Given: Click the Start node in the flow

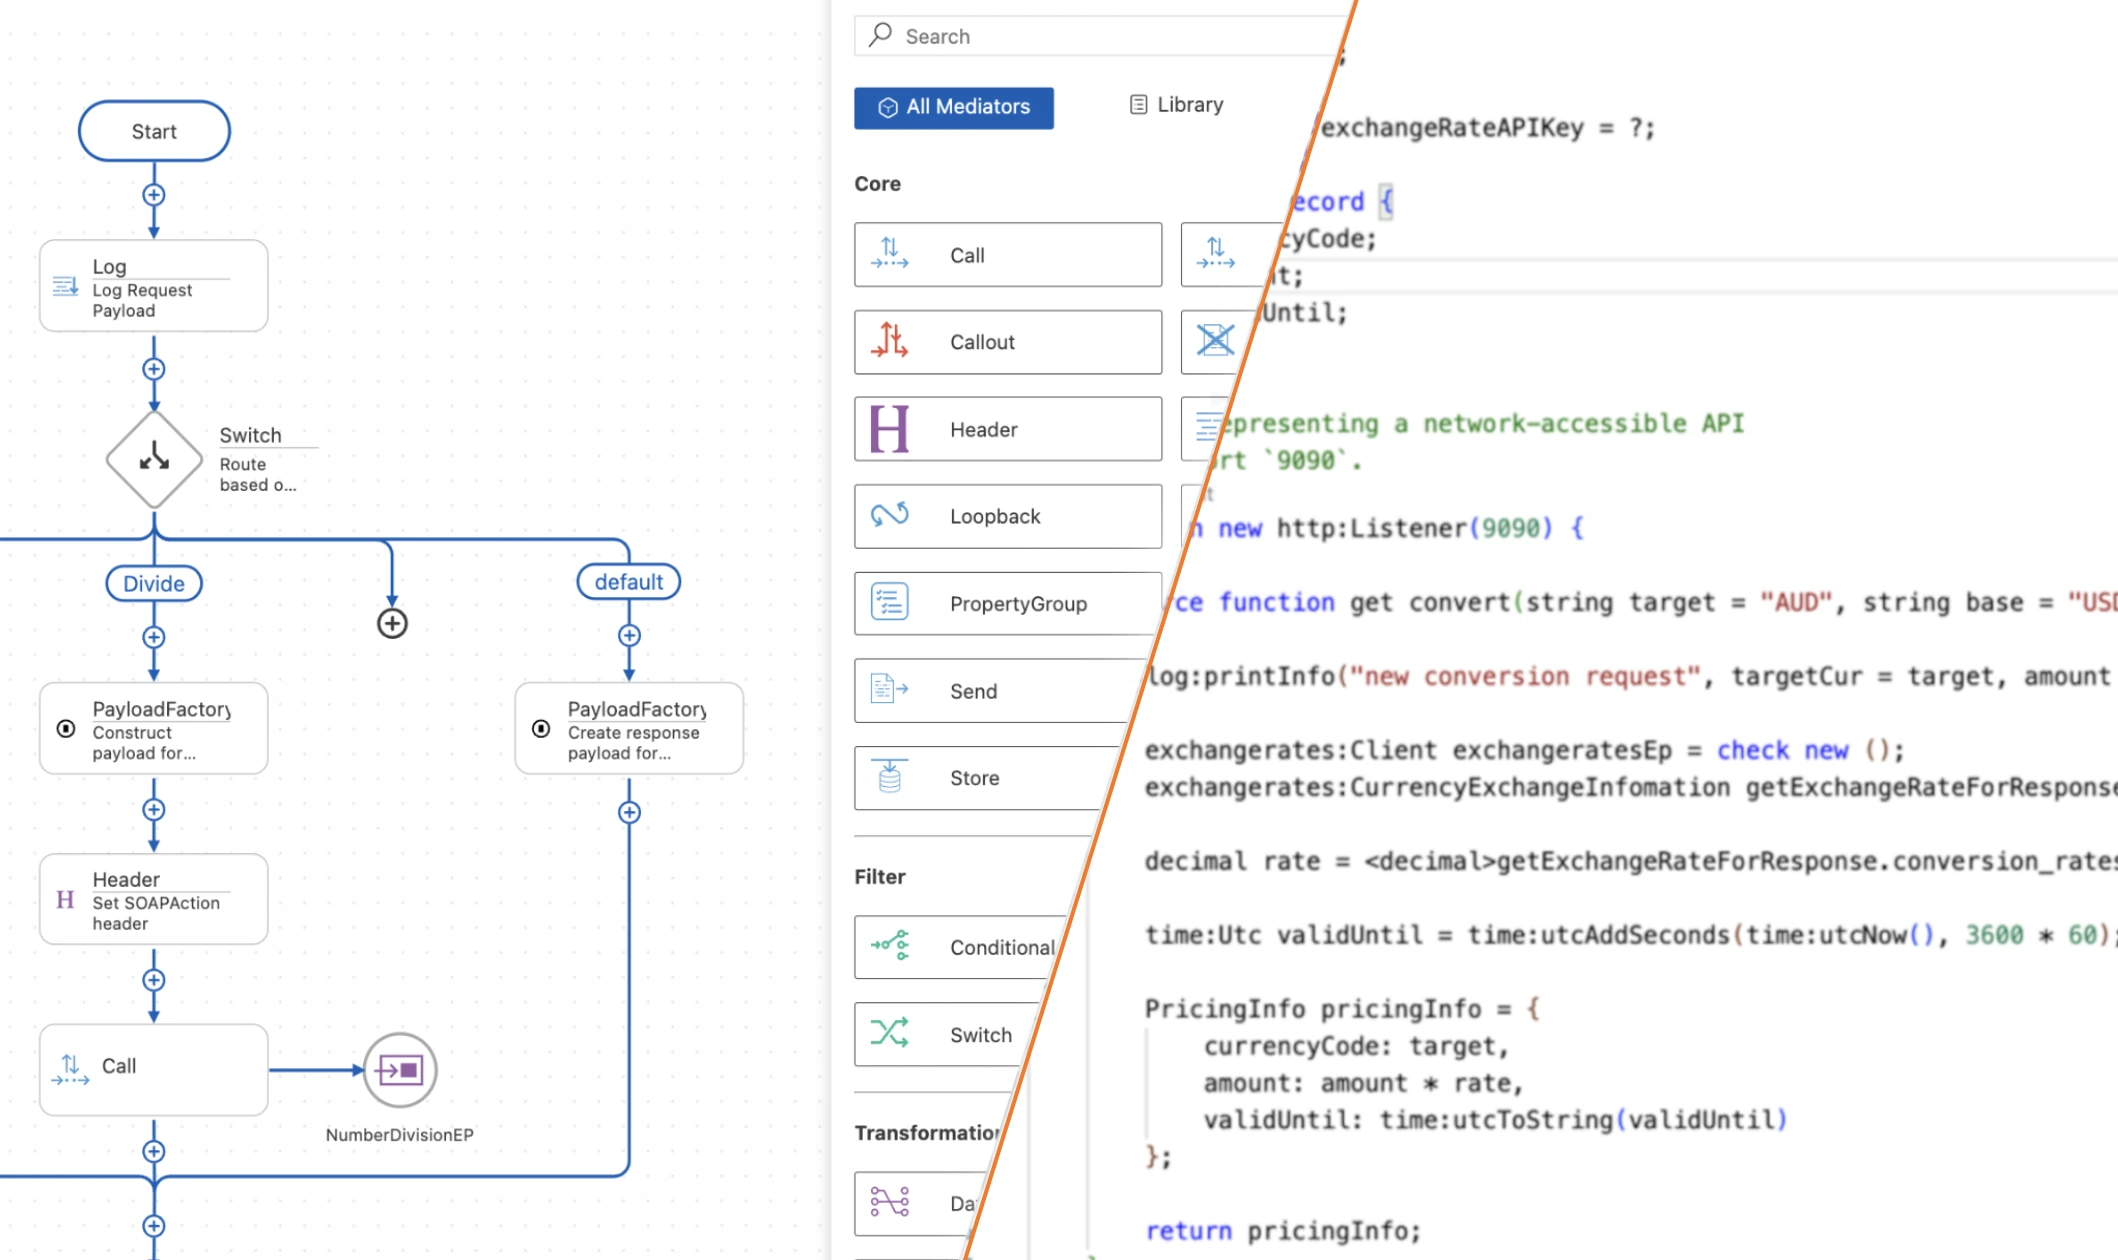Looking at the screenshot, I should pos(154,131).
